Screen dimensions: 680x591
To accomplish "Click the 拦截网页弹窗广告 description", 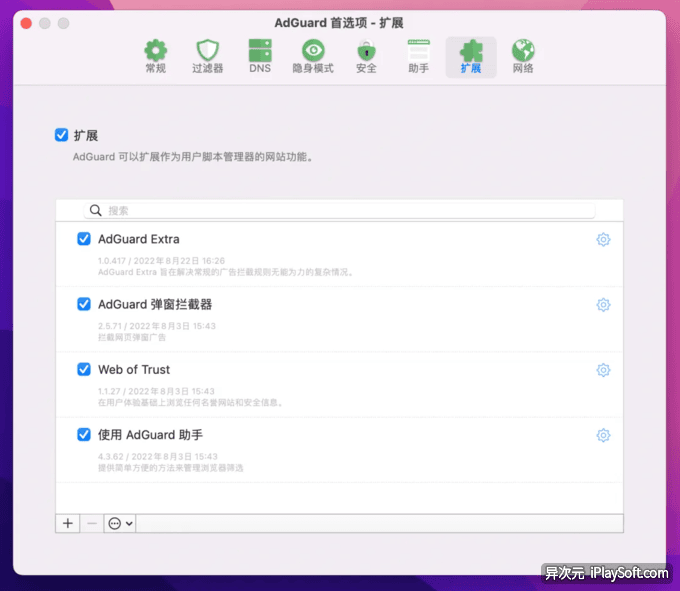I will tap(132, 337).
